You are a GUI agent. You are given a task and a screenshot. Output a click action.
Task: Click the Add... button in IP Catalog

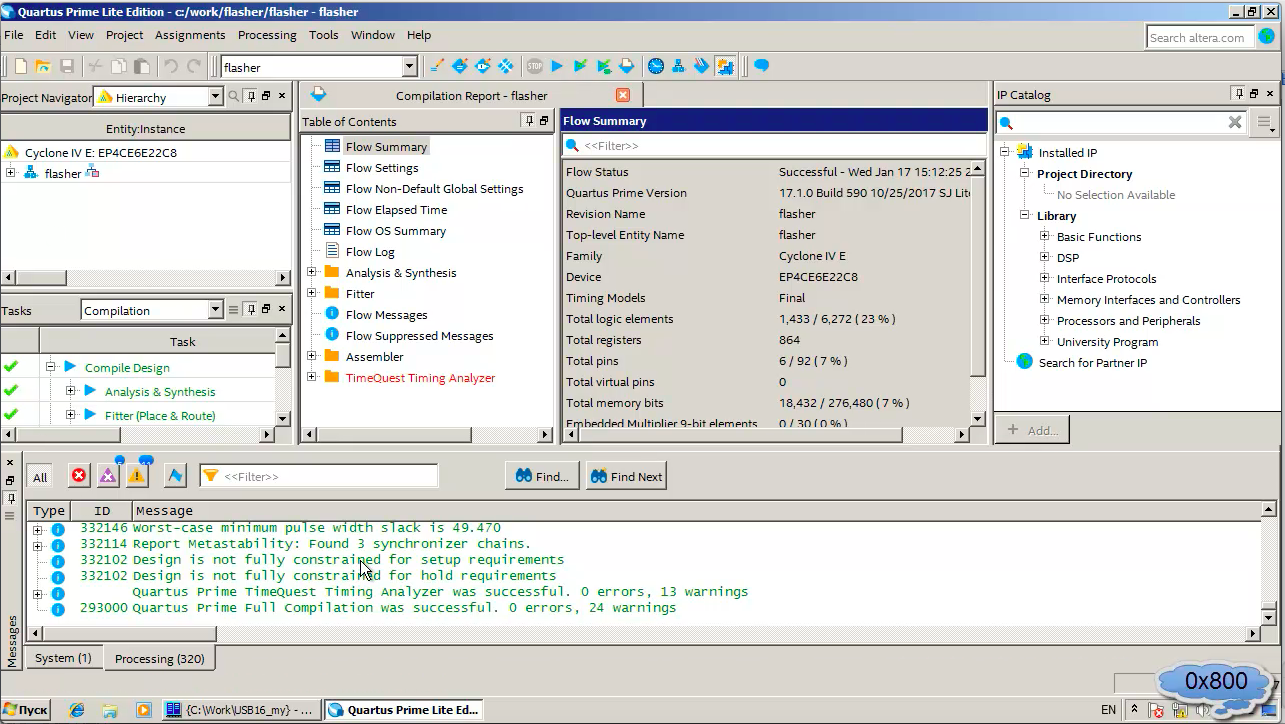pyautogui.click(x=1032, y=430)
